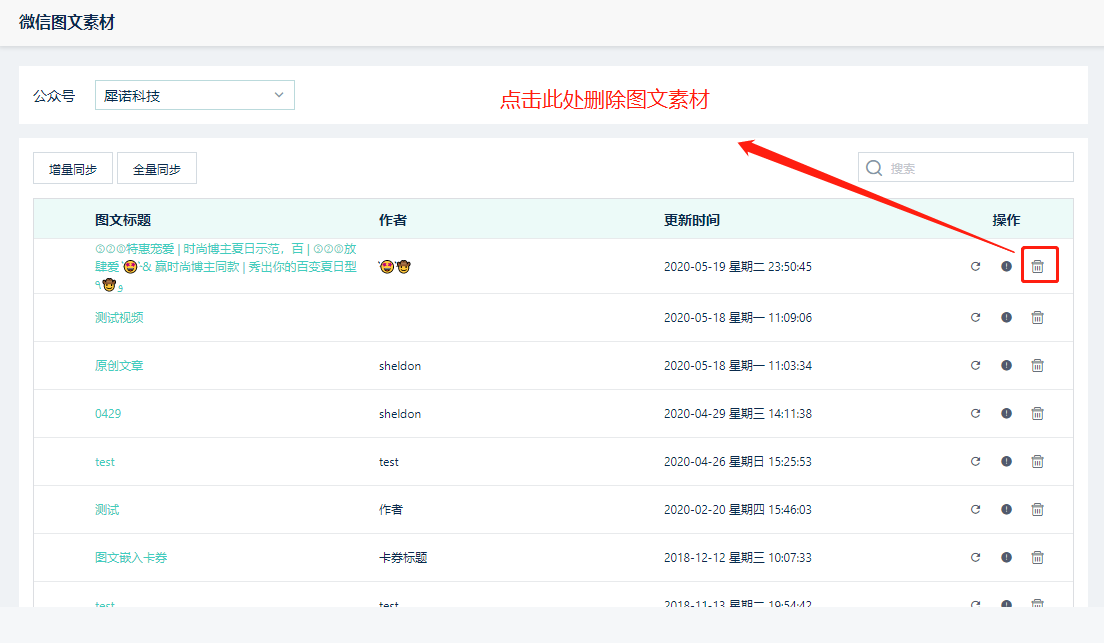Refresh the 原创文章 row
This screenshot has width=1104, height=643.
[975, 366]
